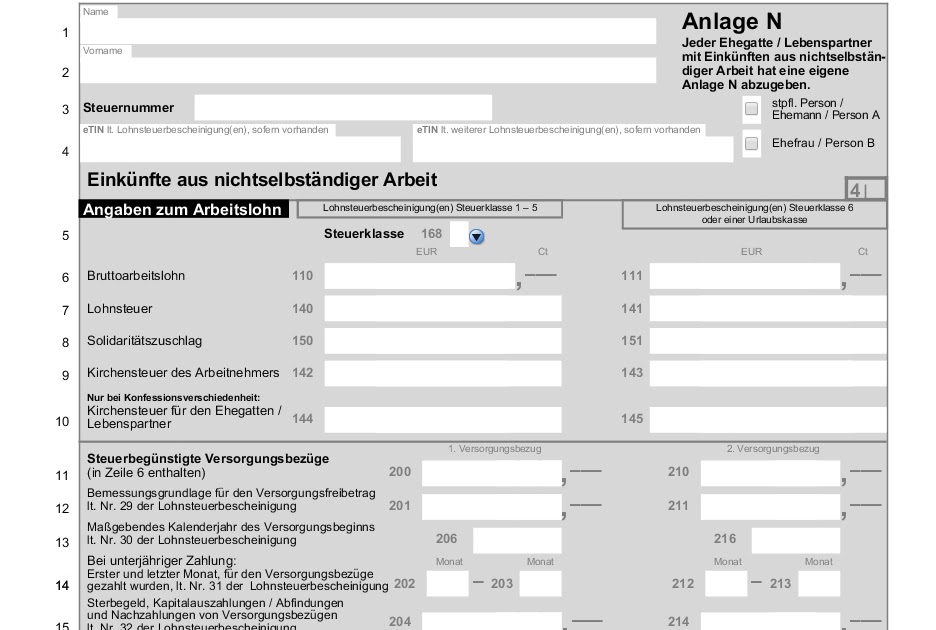Click the Steuerklasse 168 field
Image resolution: width=936 pixels, height=630 pixels.
pyautogui.click(x=459, y=234)
